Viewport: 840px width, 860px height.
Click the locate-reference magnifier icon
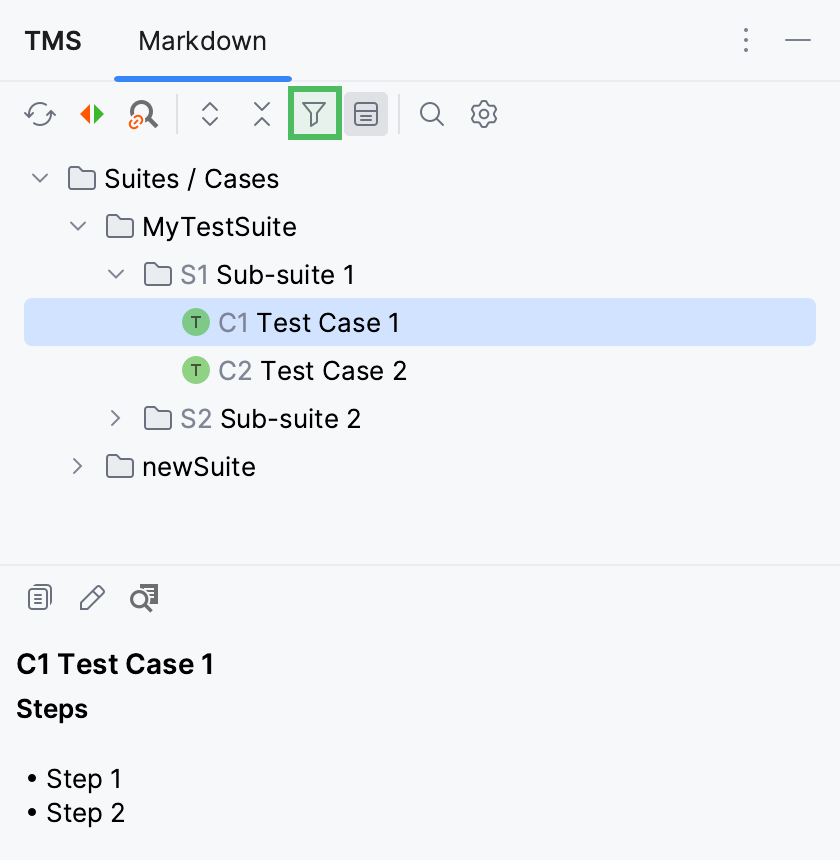(x=143, y=114)
